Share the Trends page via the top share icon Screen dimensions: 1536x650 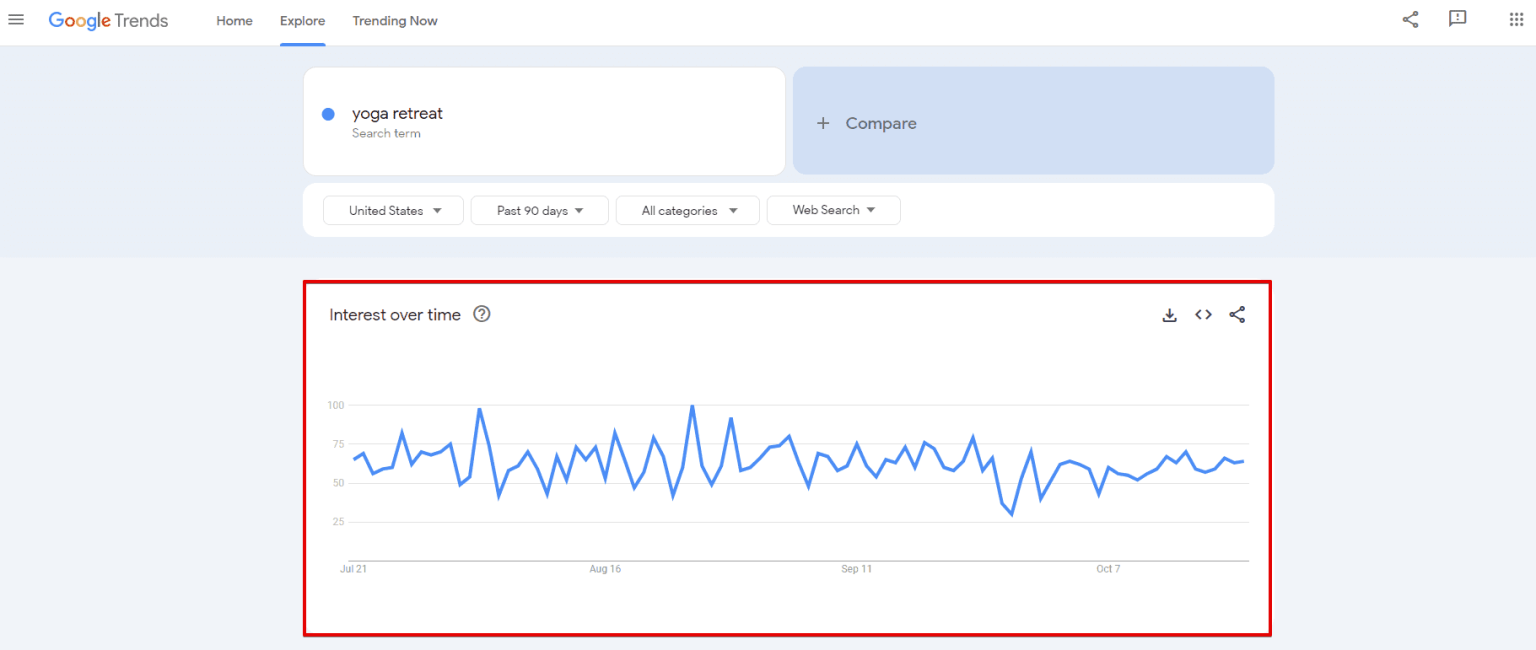[1410, 19]
